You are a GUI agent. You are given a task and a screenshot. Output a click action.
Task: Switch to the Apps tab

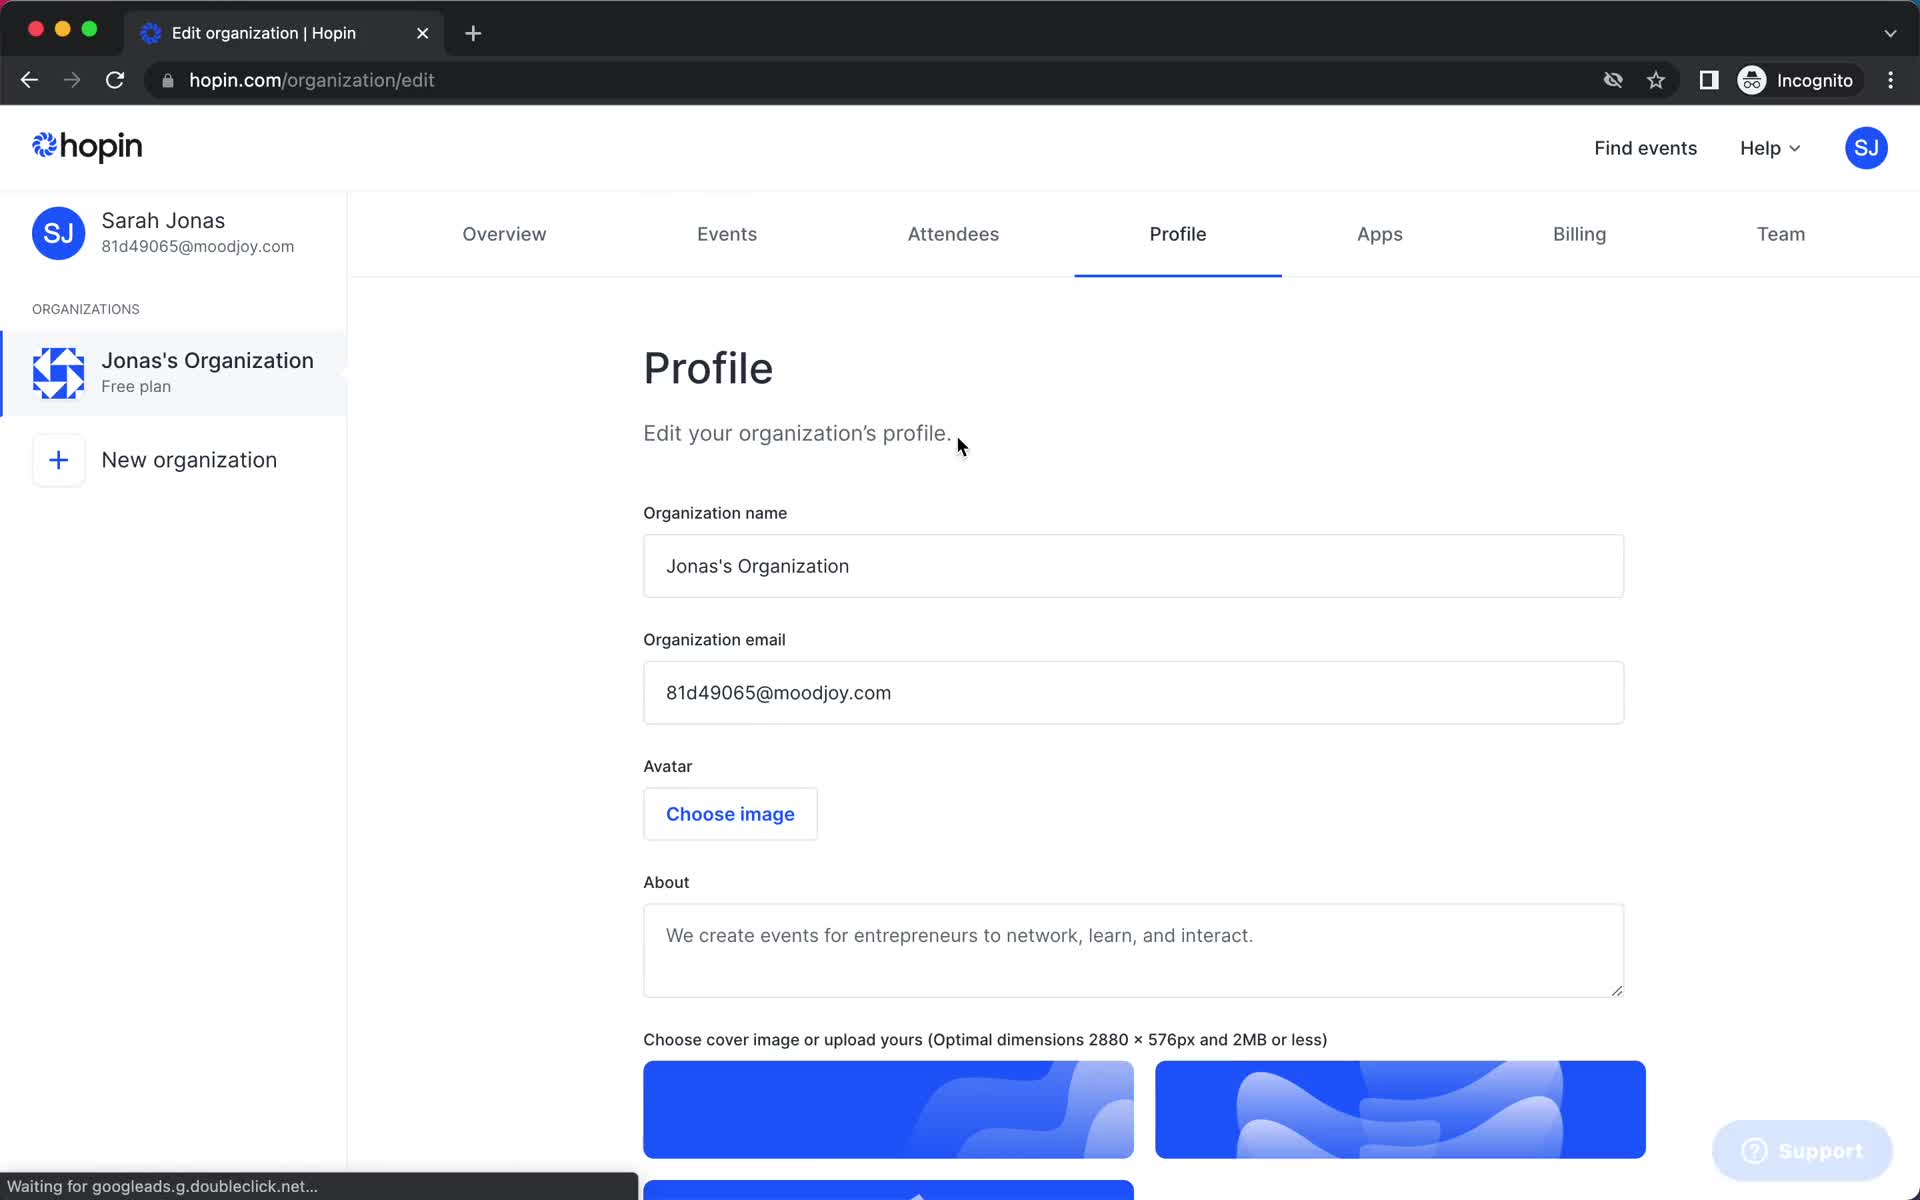point(1380,234)
